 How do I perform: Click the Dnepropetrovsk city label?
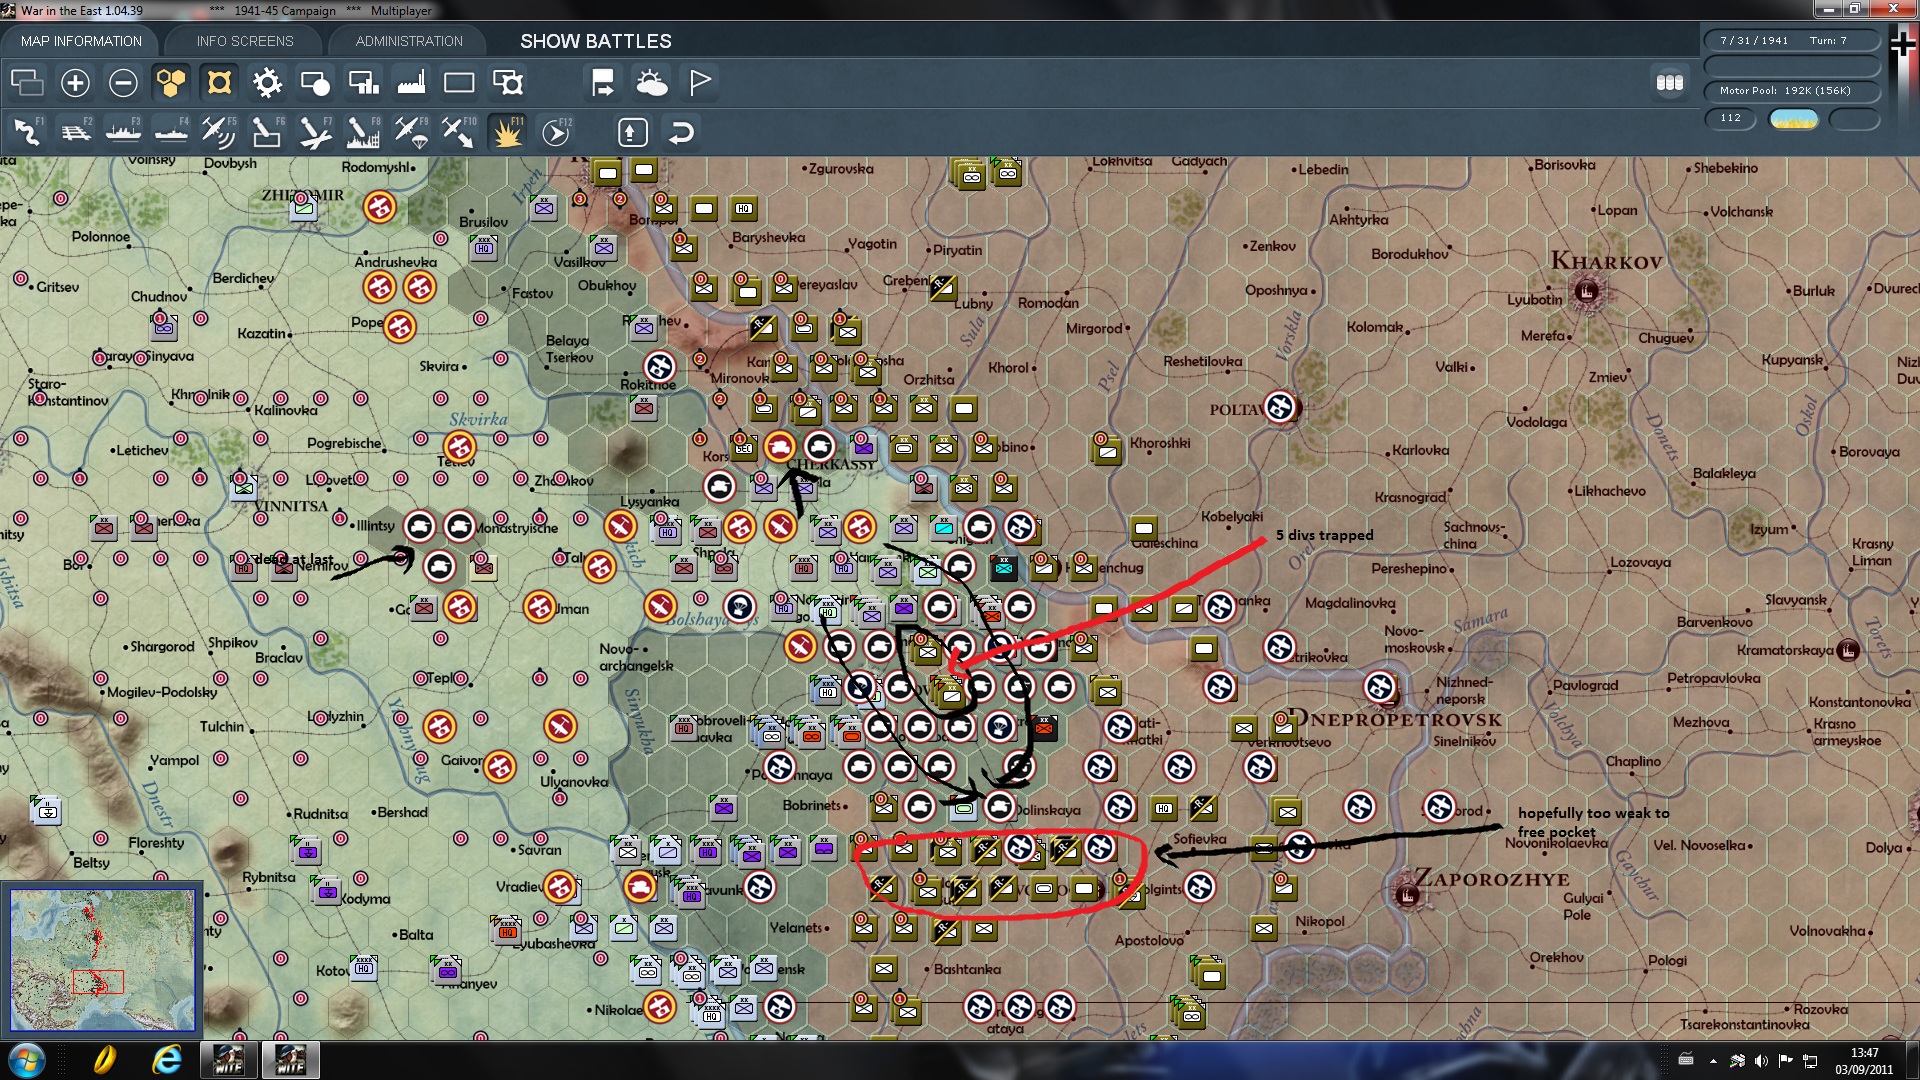(1393, 719)
